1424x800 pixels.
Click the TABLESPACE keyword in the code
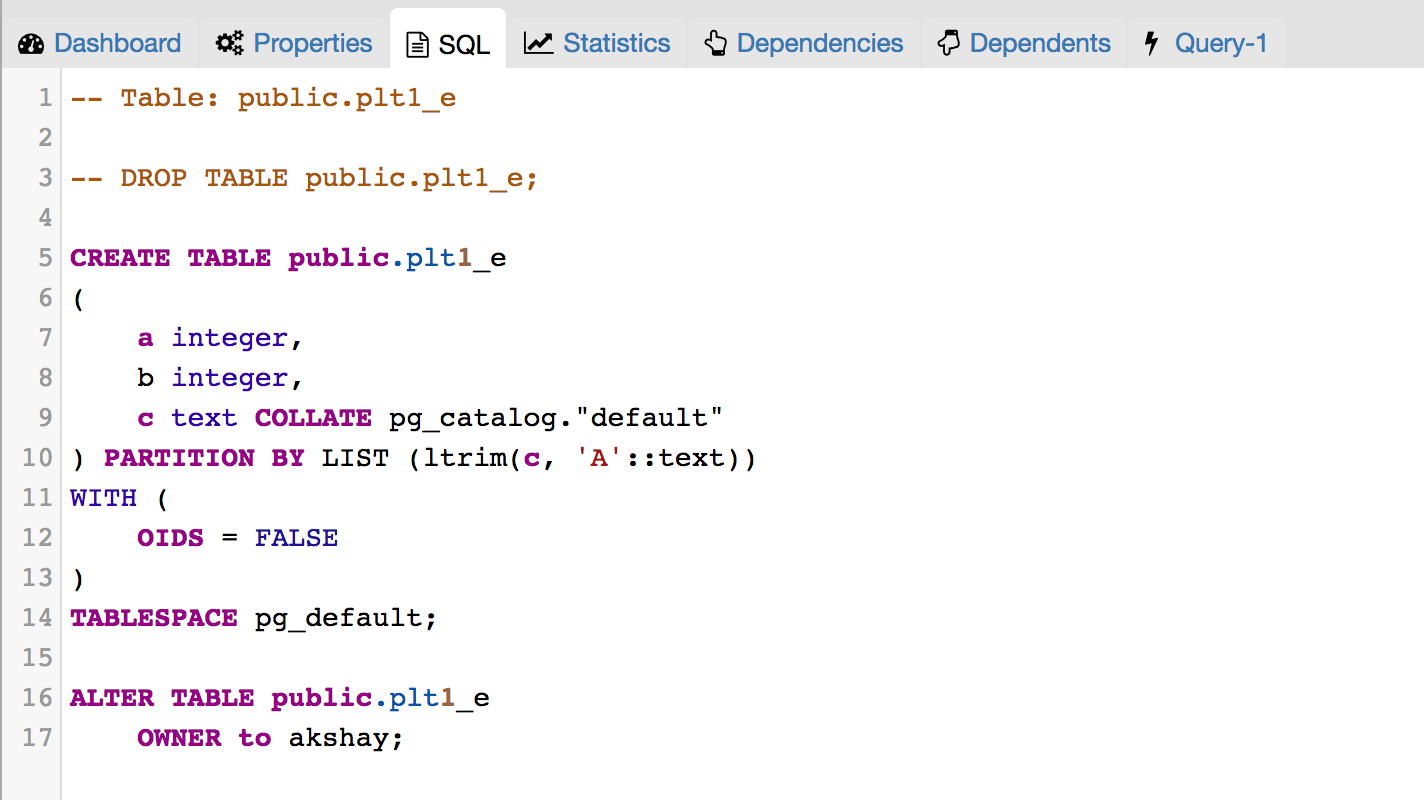[x=153, y=618]
